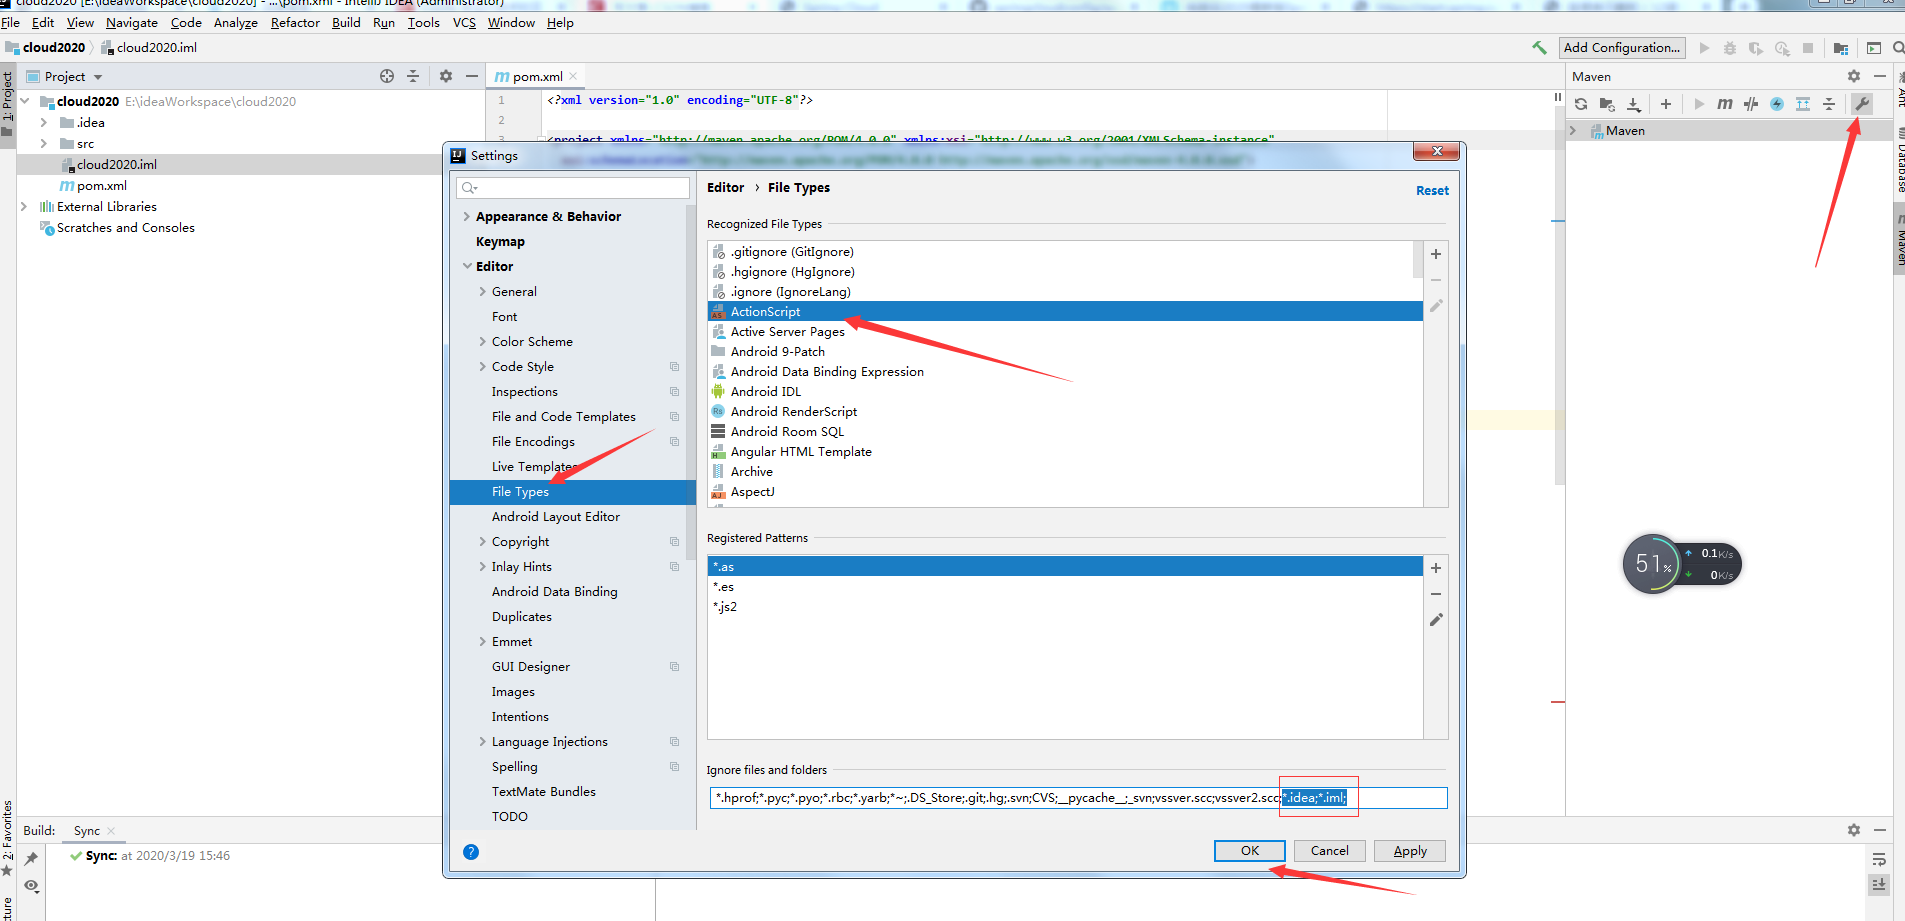The height and width of the screenshot is (921, 1905).
Task: Collapse all in Maven tool window
Action: click(1829, 104)
